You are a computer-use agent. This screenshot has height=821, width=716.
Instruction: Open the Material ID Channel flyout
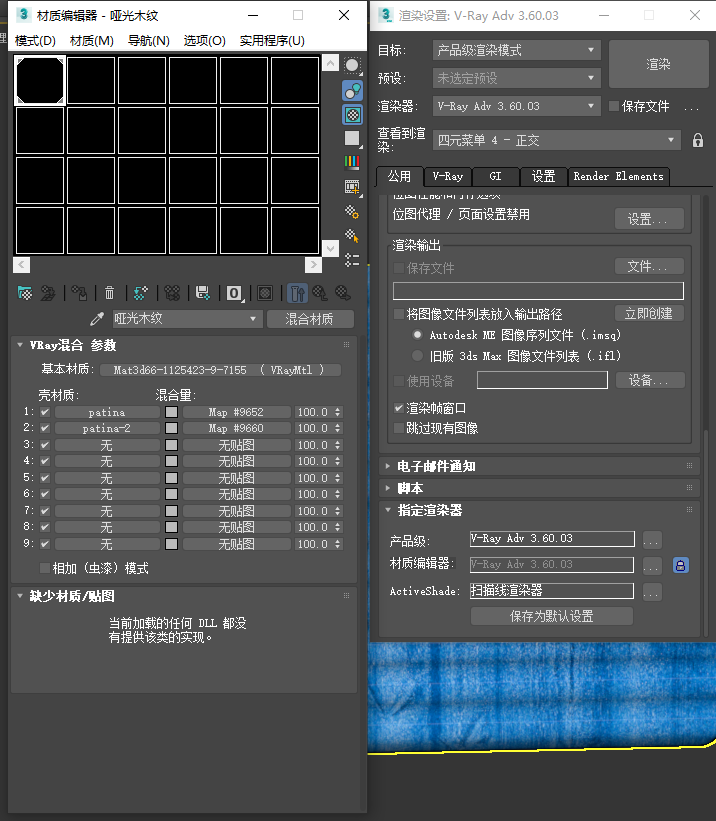pos(235,293)
